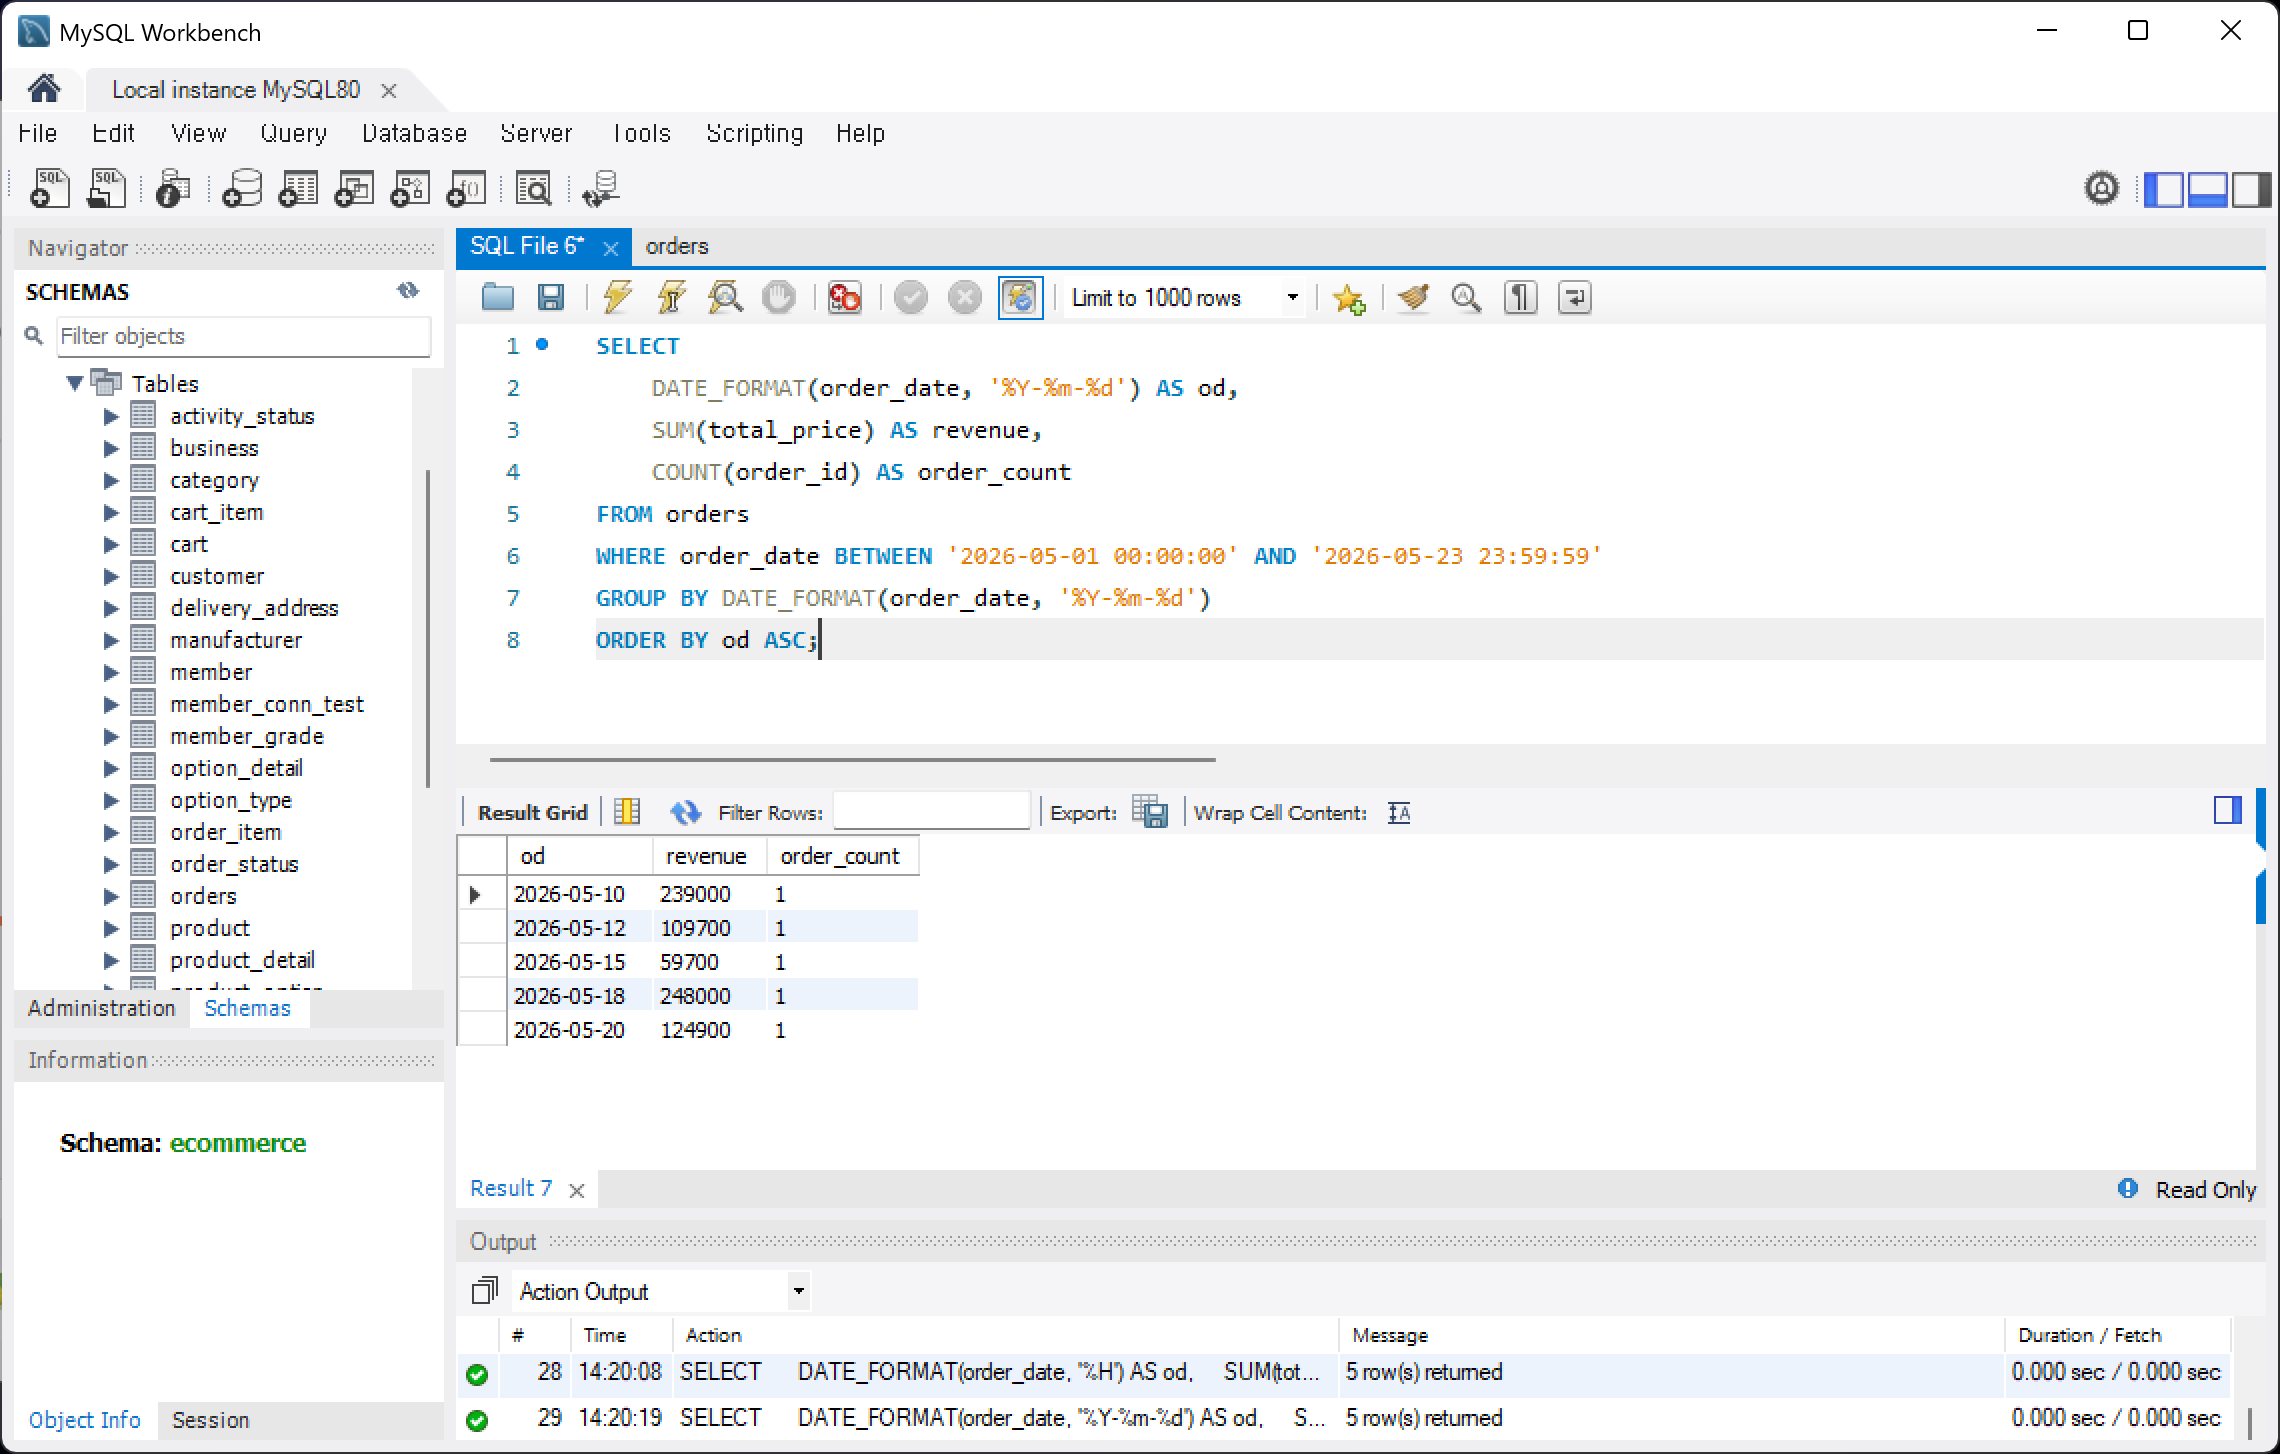Click the Filter objects search field

(243, 336)
